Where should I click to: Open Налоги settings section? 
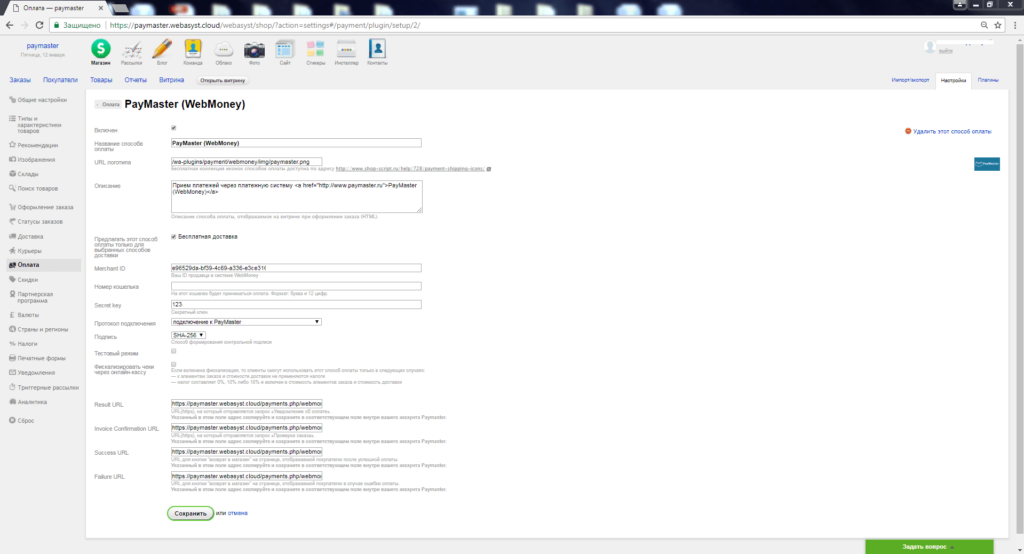pyautogui.click(x=27, y=344)
